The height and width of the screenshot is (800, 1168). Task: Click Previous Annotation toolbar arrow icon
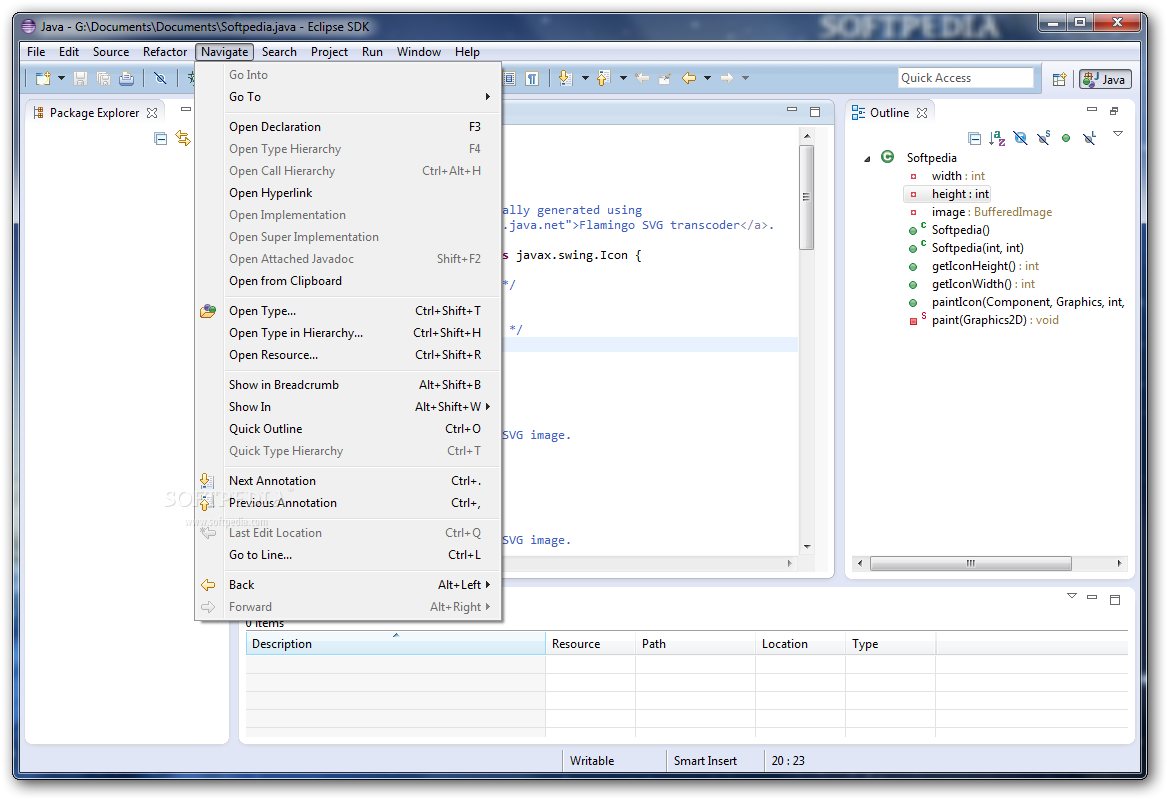point(603,78)
